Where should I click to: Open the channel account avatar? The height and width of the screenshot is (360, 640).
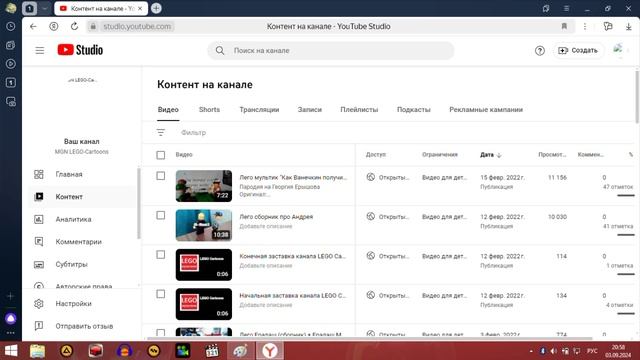pyautogui.click(x=619, y=50)
